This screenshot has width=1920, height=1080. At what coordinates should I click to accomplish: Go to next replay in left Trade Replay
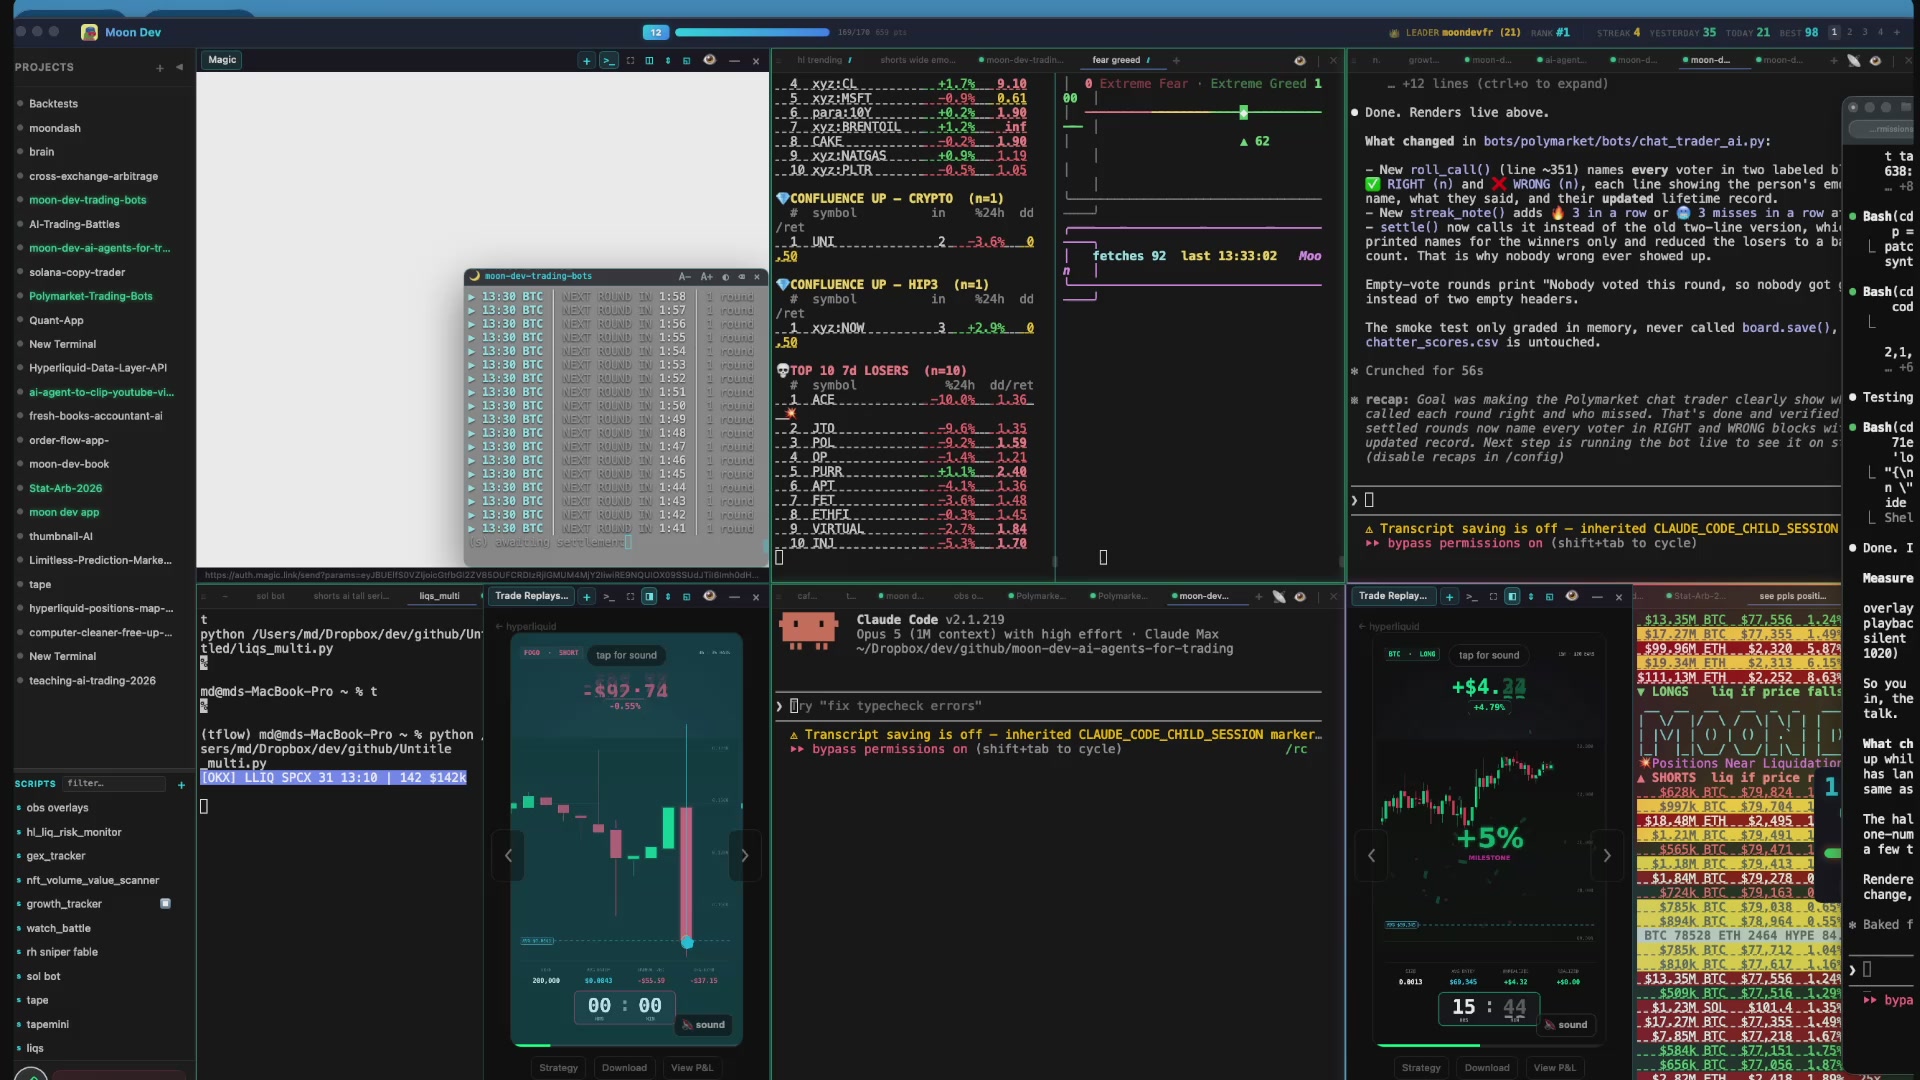coord(744,855)
